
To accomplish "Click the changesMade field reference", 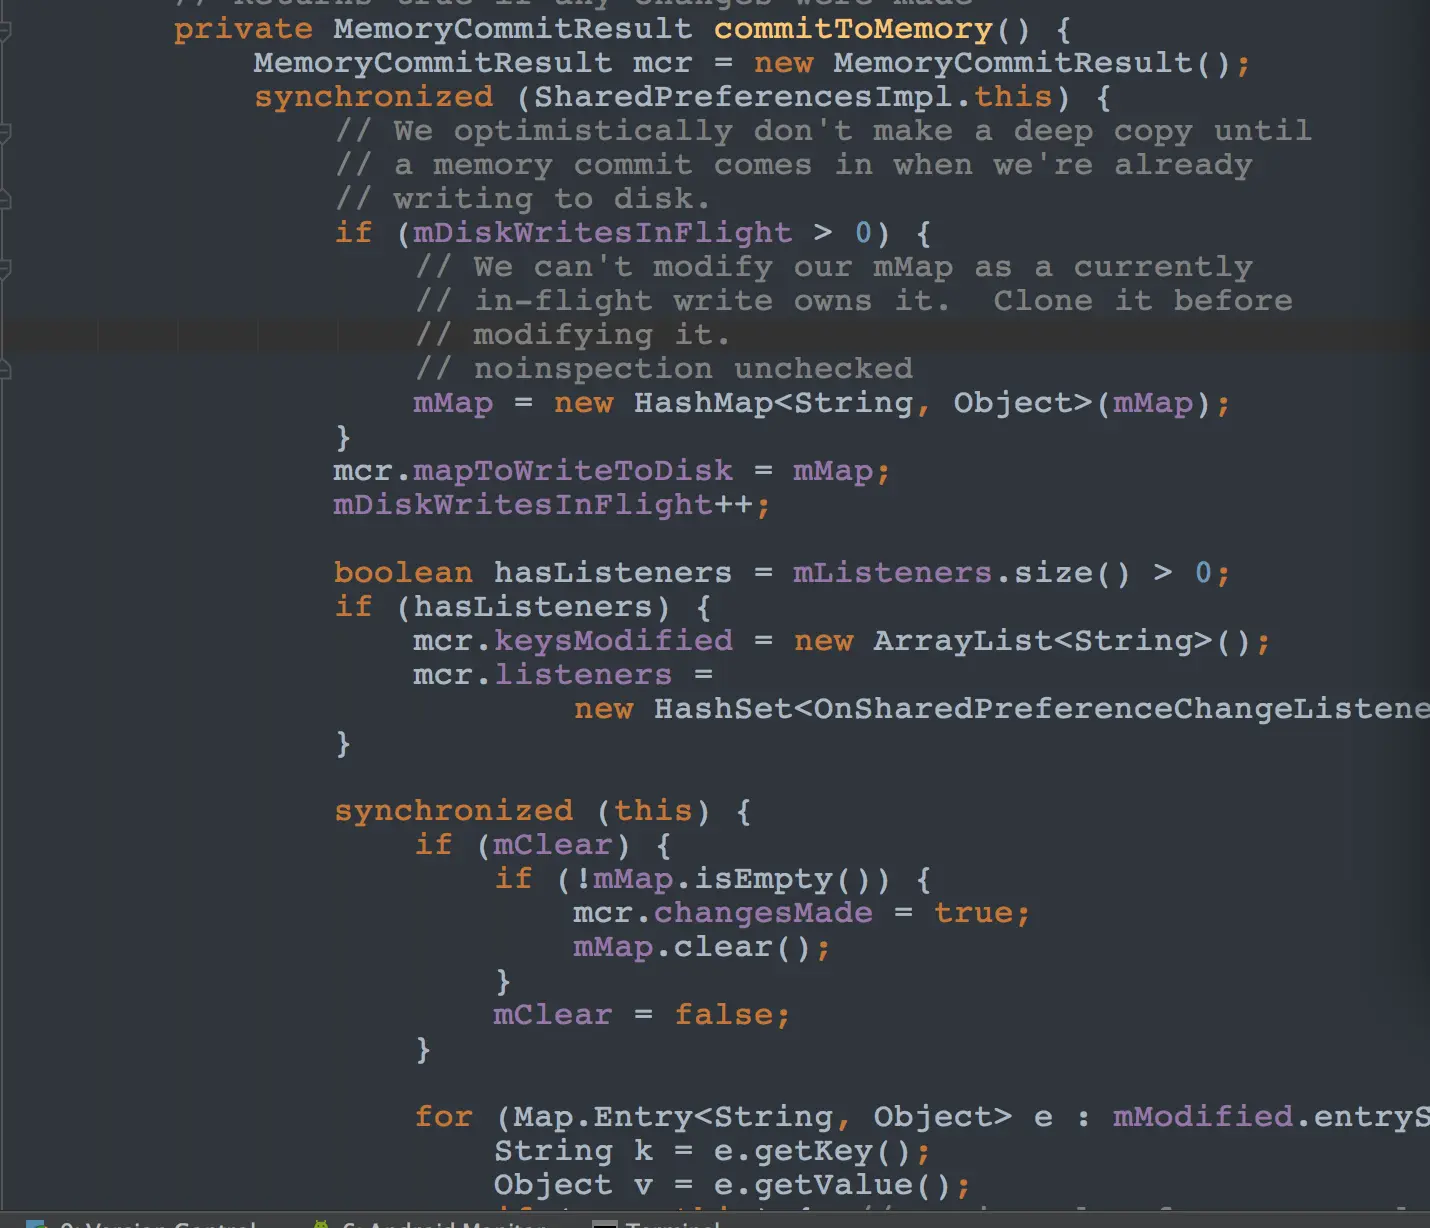I will [763, 913].
